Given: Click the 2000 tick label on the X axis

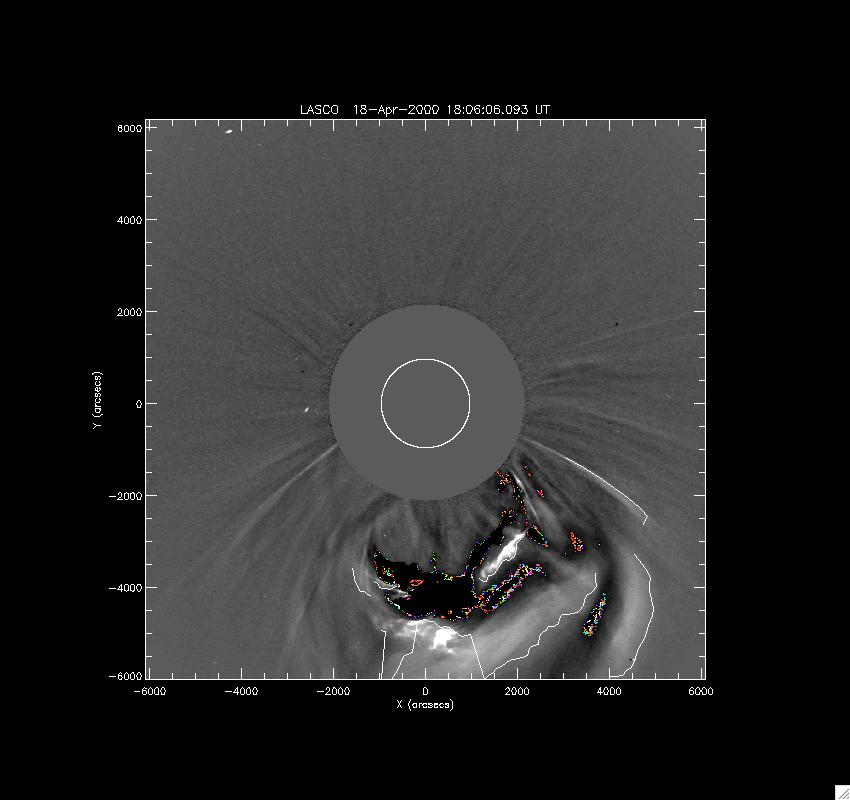Looking at the screenshot, I should click(x=517, y=691).
